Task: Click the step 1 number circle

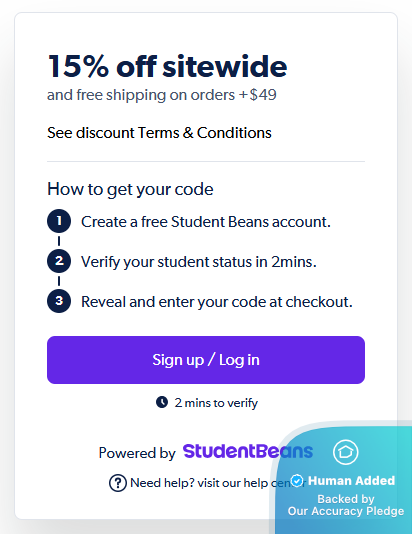Action: 59,221
